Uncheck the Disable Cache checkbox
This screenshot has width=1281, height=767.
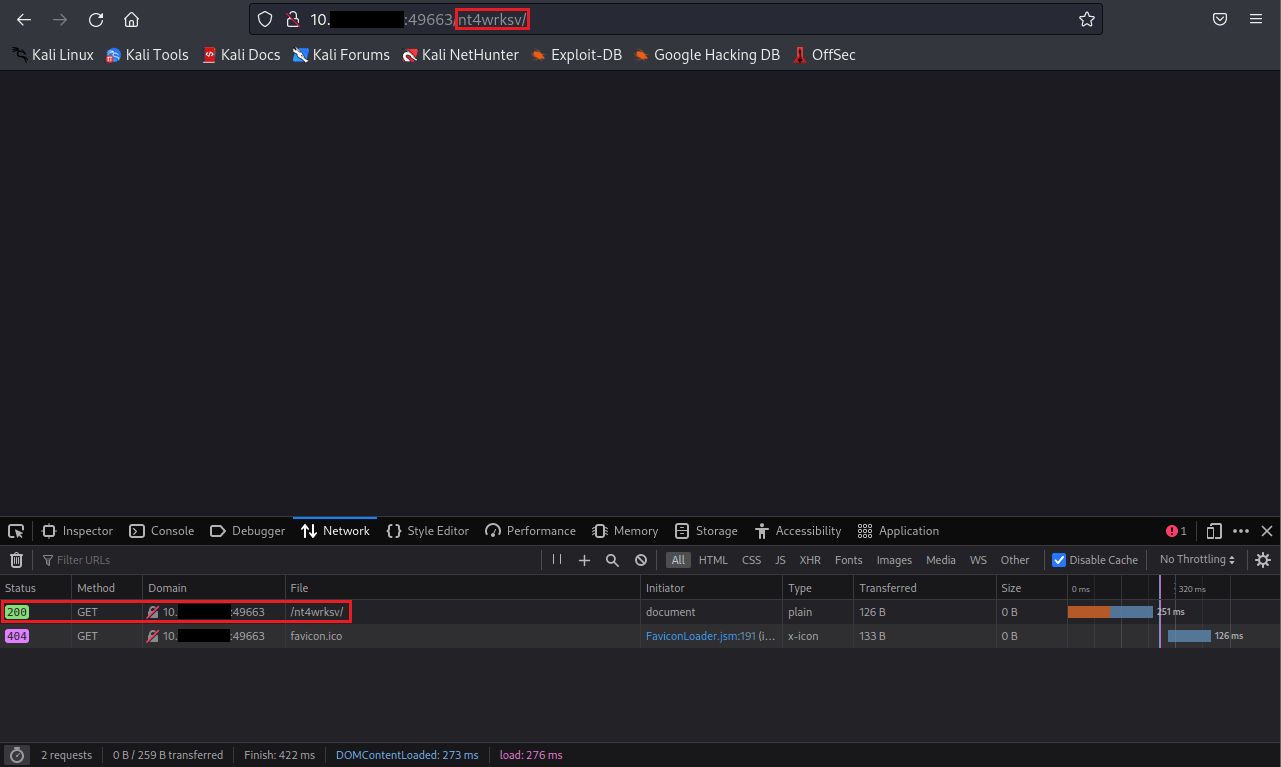pos(1059,560)
